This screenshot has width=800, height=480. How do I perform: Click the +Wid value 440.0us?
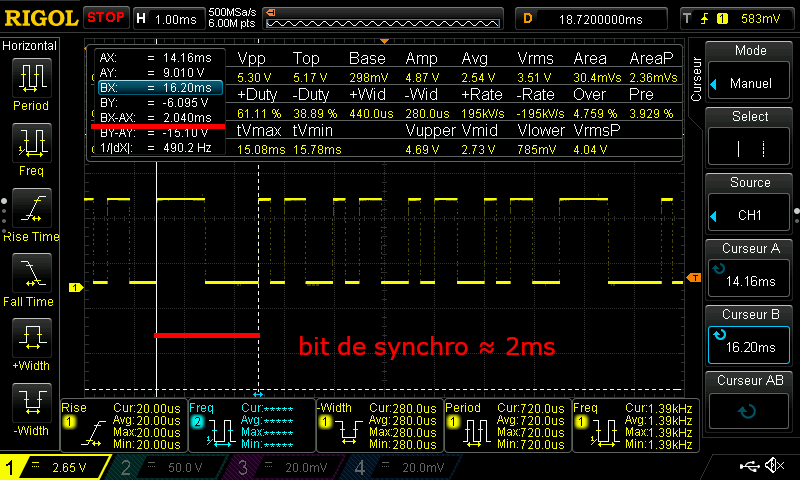click(371, 114)
